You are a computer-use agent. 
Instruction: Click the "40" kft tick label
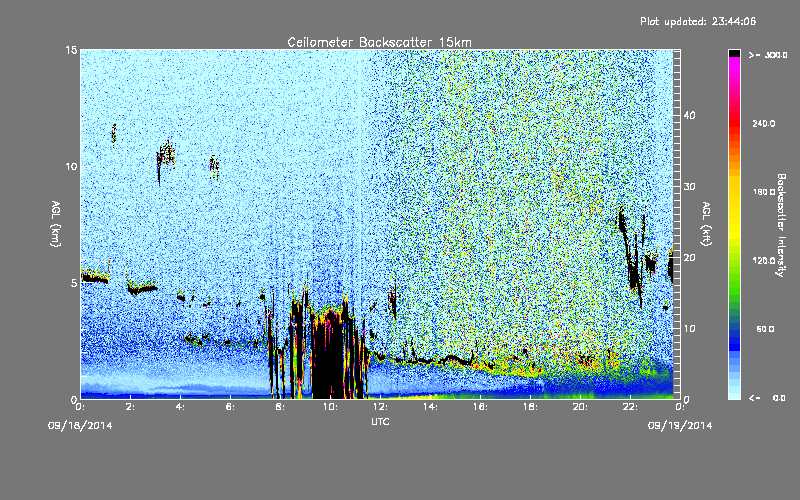[689, 115]
